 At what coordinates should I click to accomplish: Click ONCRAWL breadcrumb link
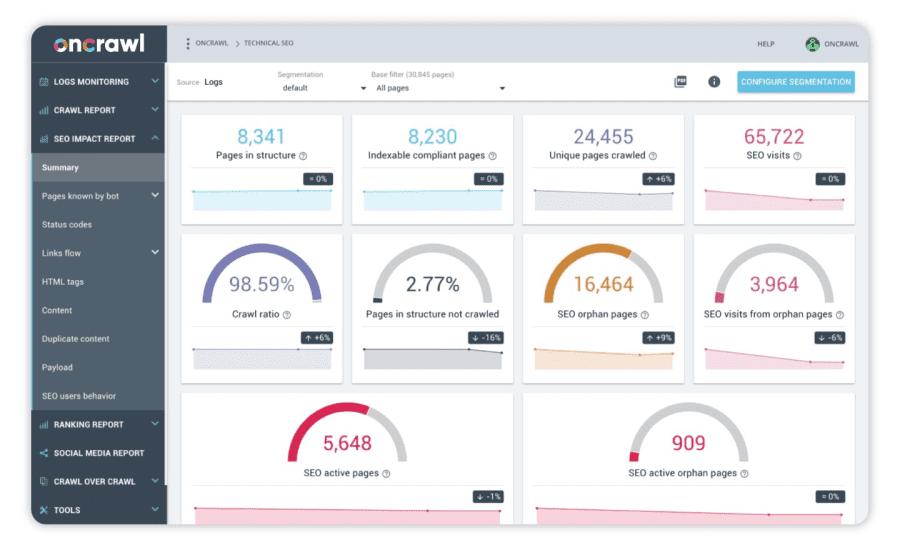pos(211,43)
